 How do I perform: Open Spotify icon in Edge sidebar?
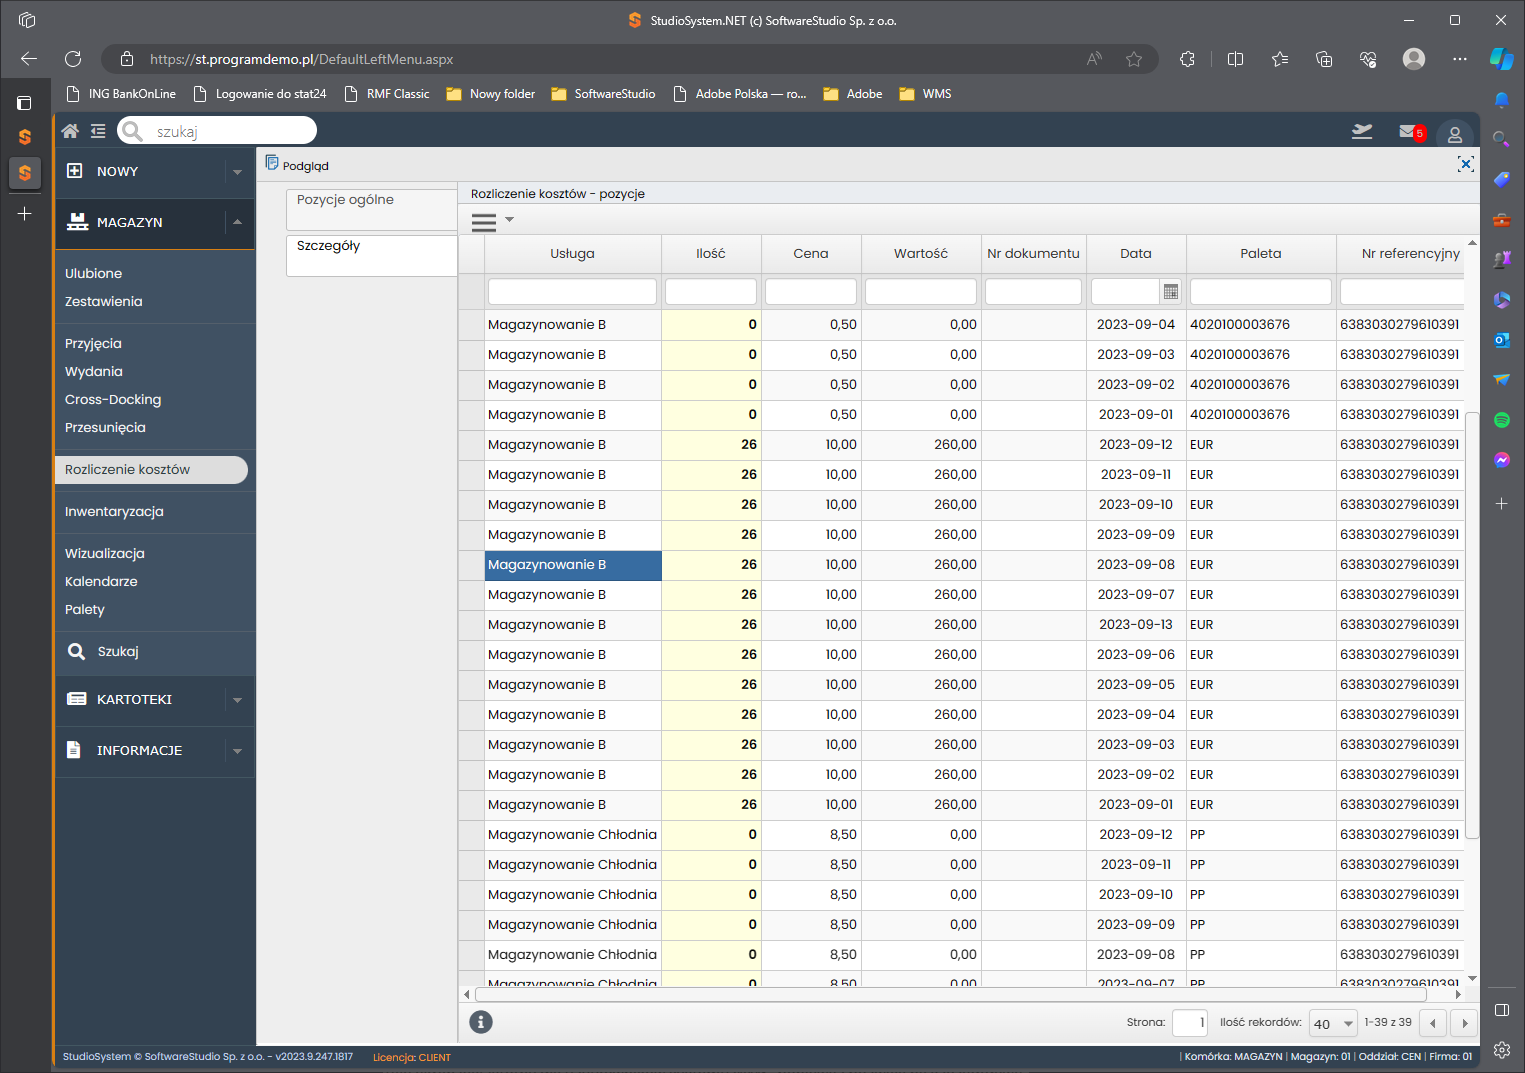(x=1502, y=420)
